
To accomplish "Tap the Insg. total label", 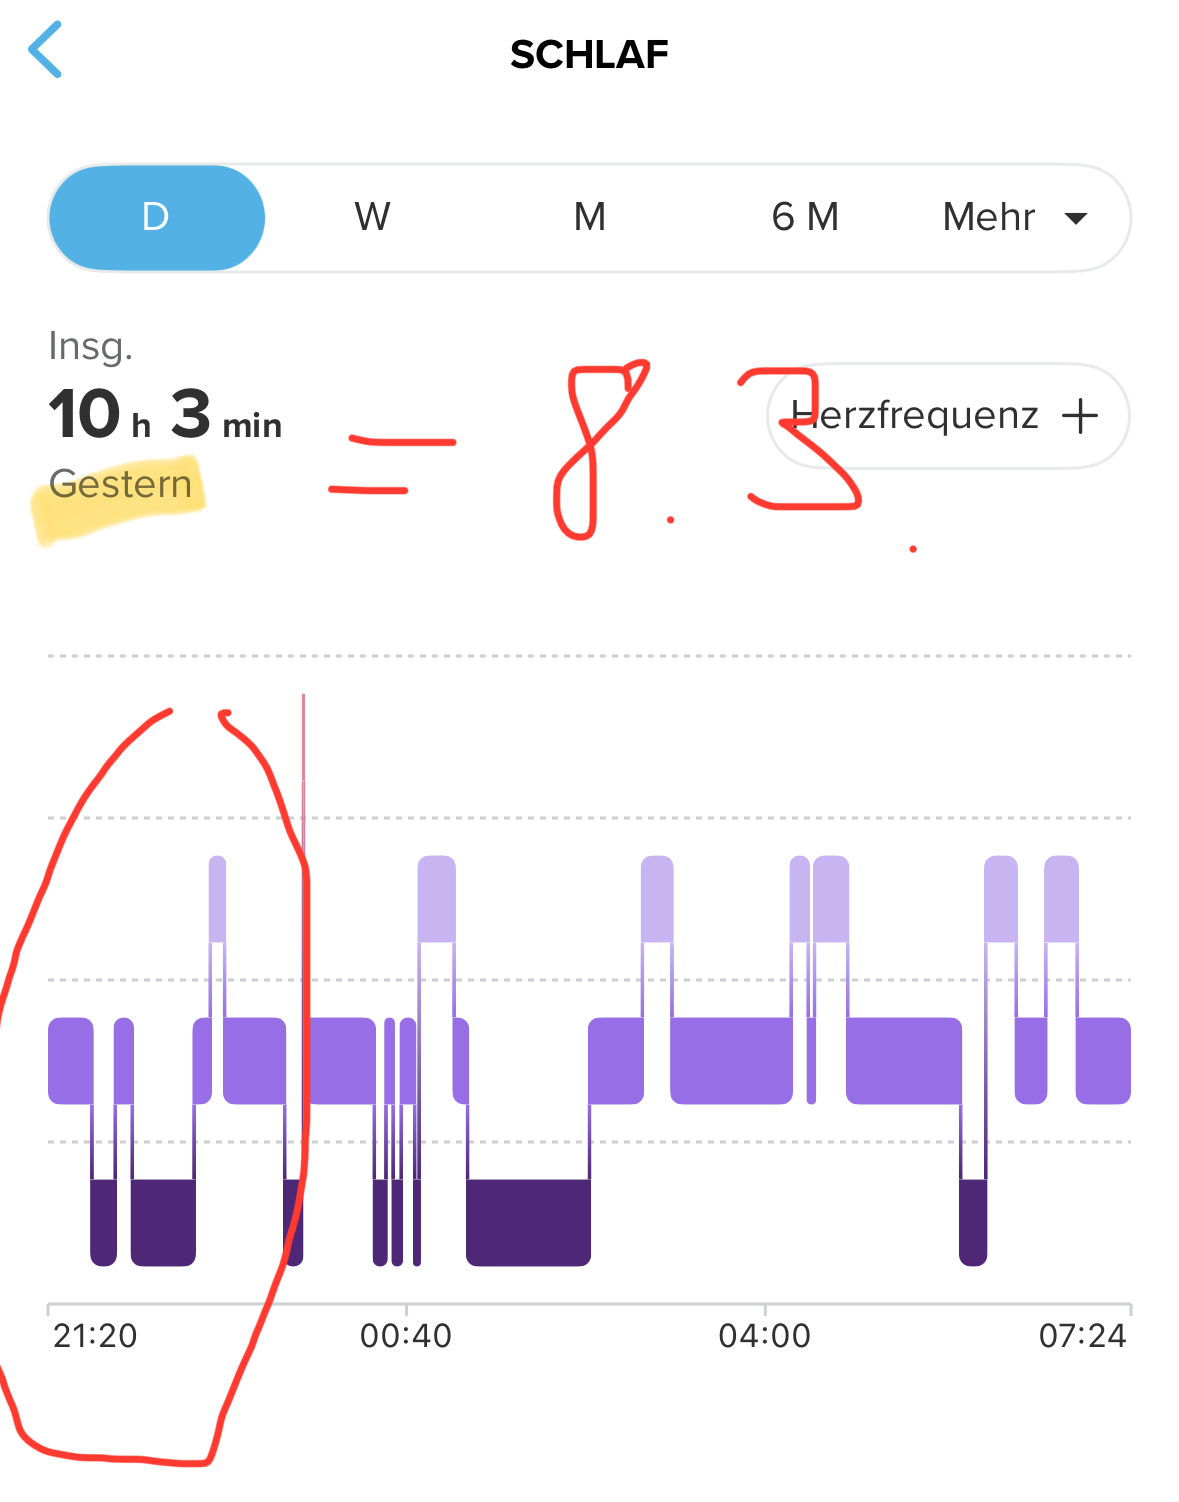I will [90, 346].
